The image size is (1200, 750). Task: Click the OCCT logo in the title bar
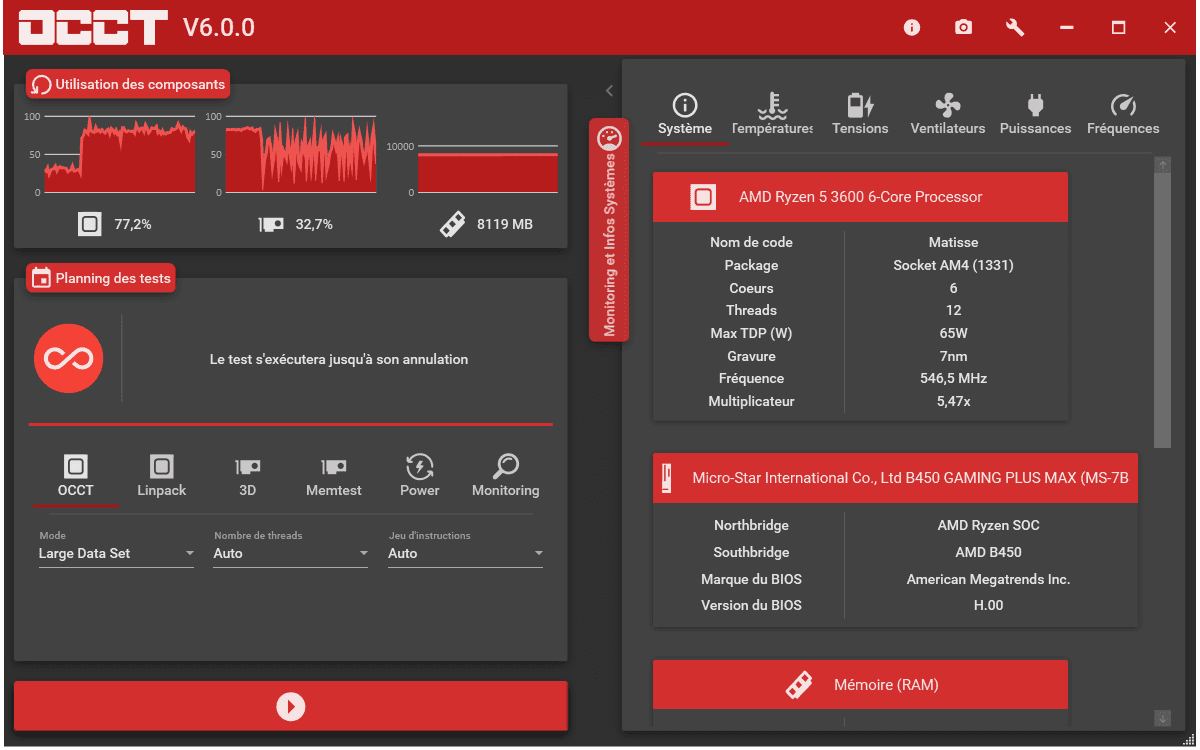(93, 28)
